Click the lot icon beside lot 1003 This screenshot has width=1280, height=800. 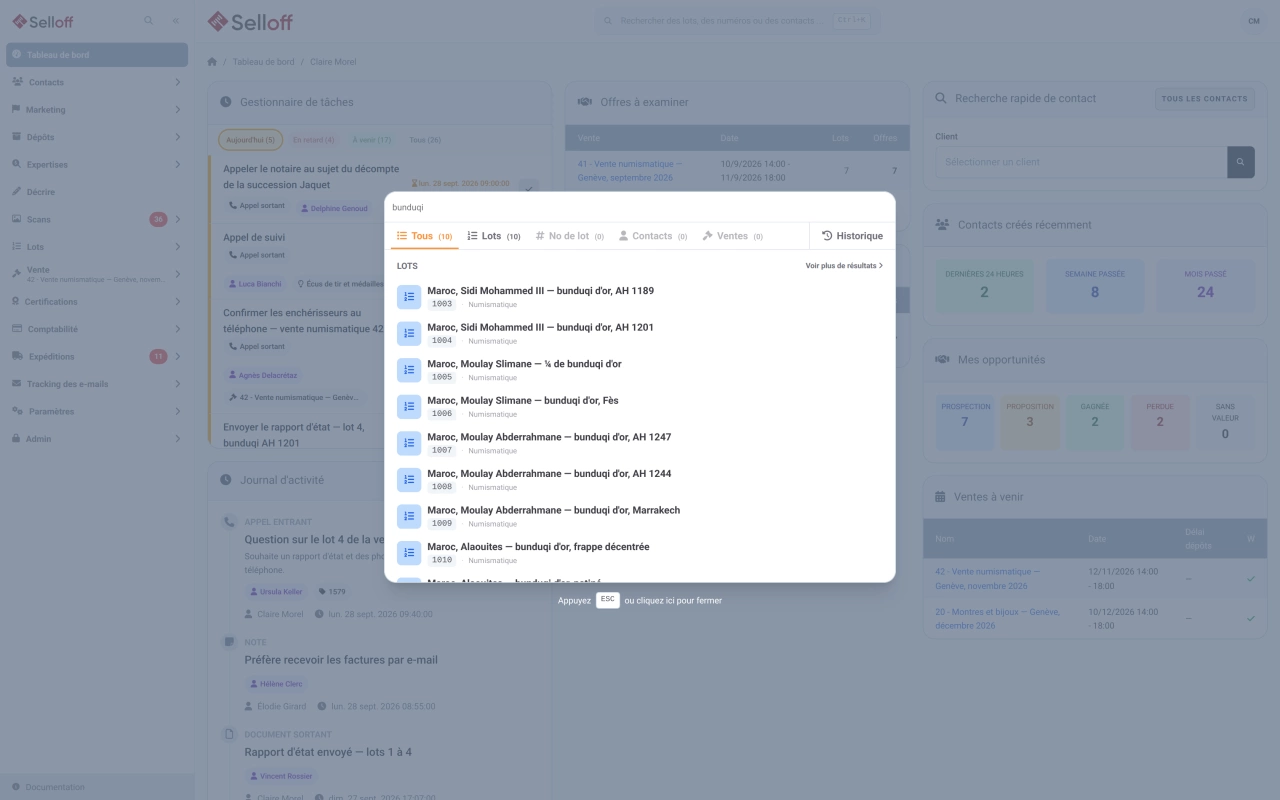click(409, 297)
